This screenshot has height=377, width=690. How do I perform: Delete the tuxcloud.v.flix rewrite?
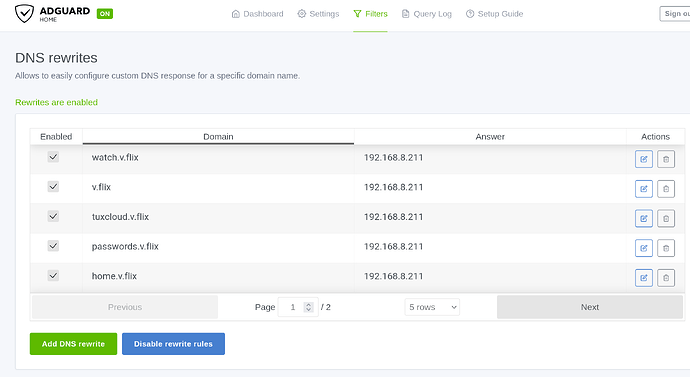point(666,219)
